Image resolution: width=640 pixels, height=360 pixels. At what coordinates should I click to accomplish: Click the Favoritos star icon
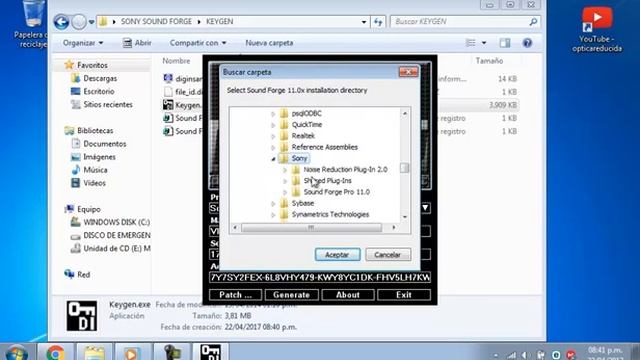click(69, 65)
